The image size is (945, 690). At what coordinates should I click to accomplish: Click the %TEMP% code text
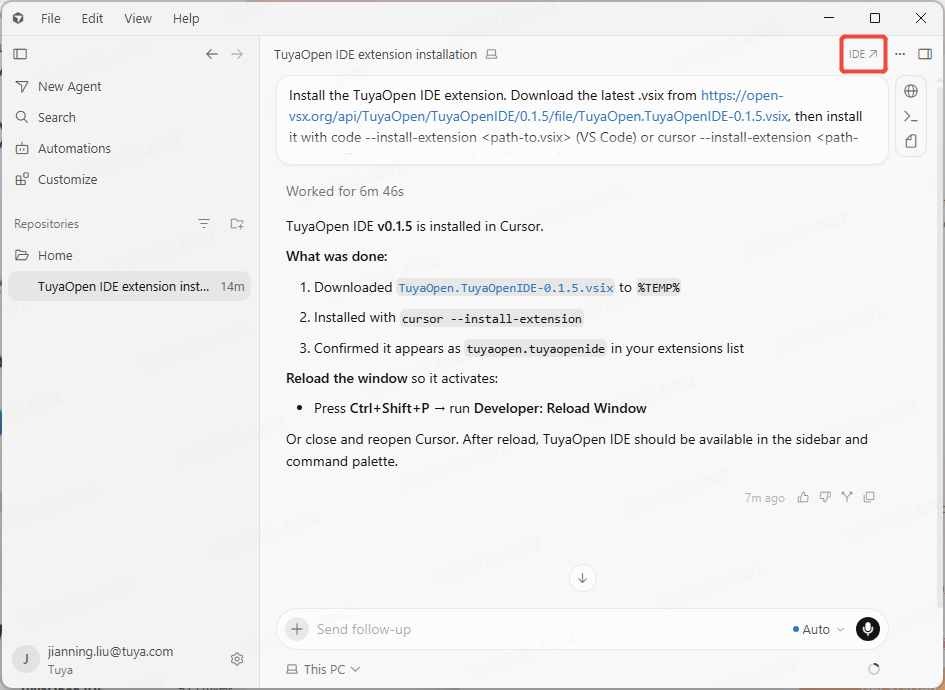point(658,288)
